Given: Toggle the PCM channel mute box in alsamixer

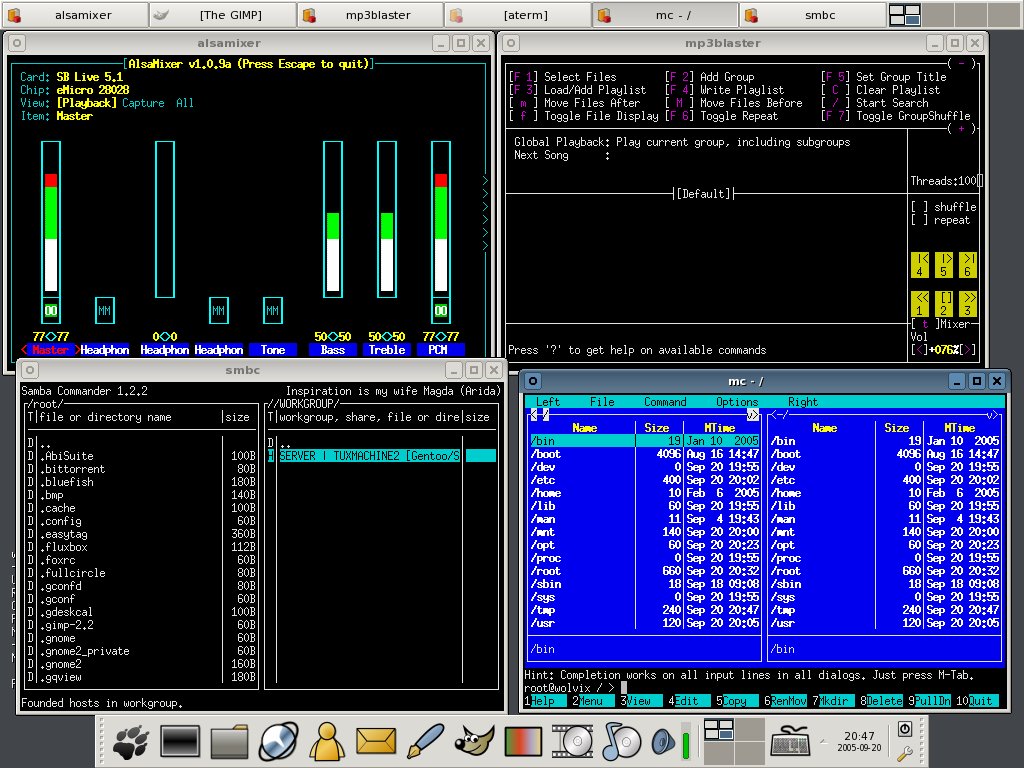Looking at the screenshot, I should coord(441,311).
